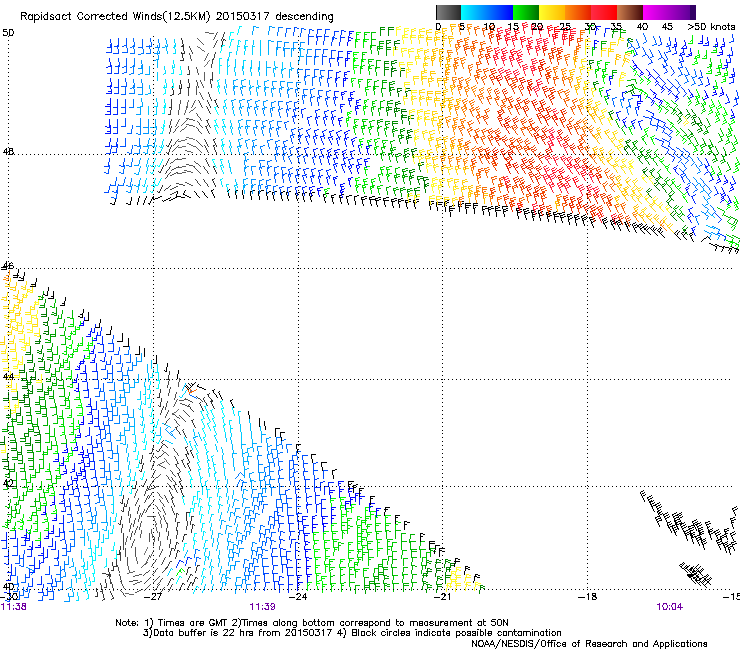Screen dimensions: 740x650
Task: Click the cyan-blue 5-15 knots legend segment
Action: (x=487, y=12)
